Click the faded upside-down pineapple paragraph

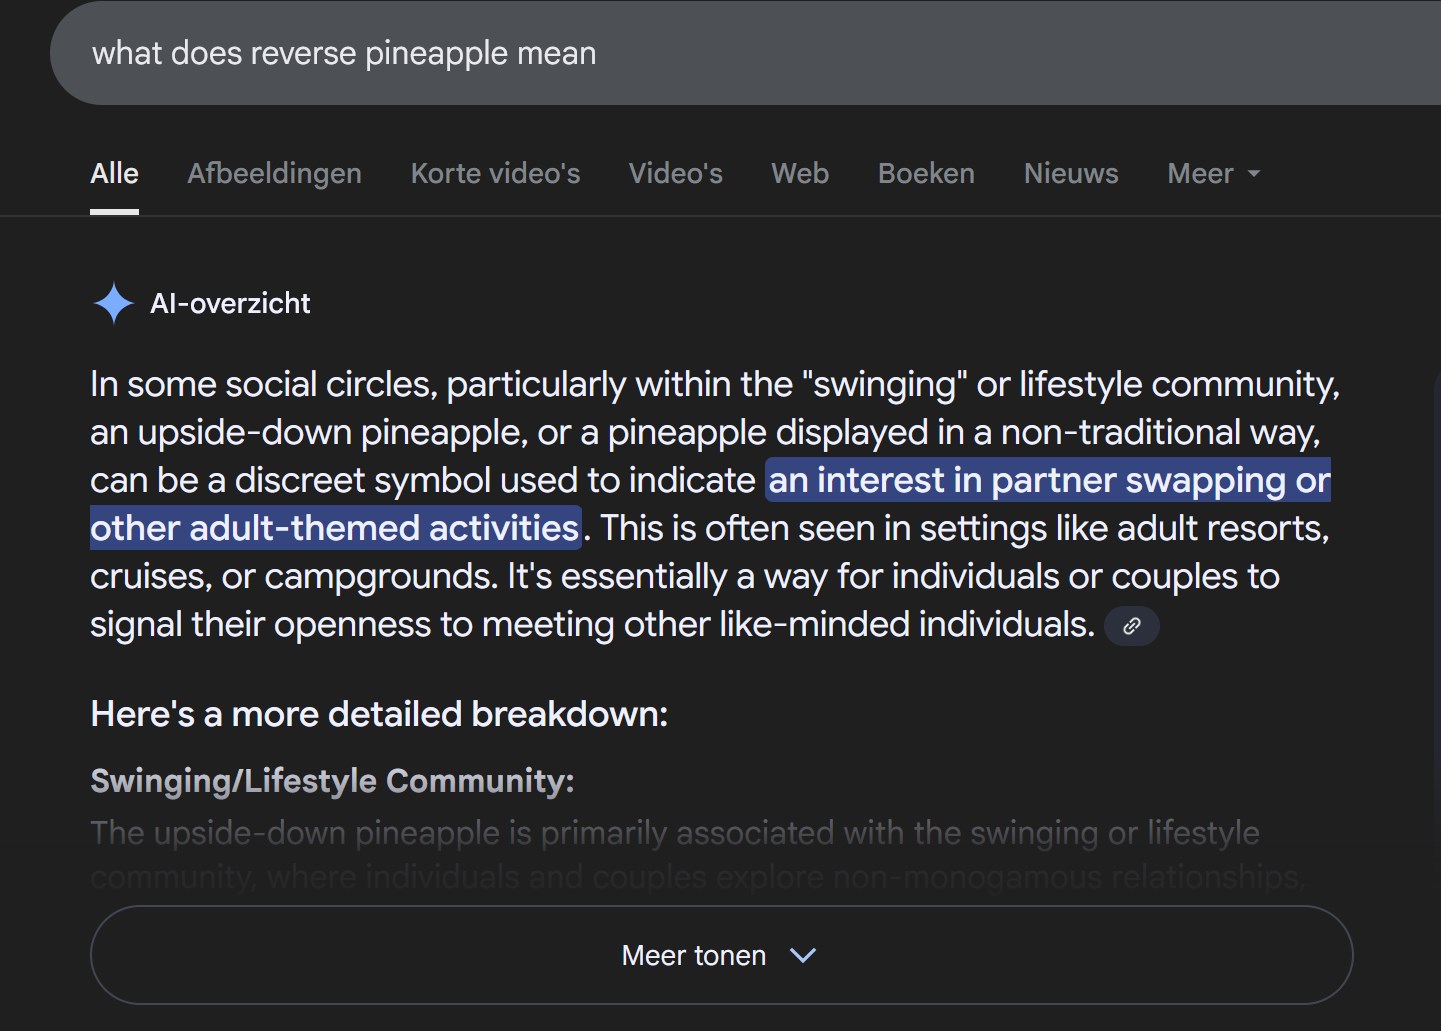(x=698, y=854)
